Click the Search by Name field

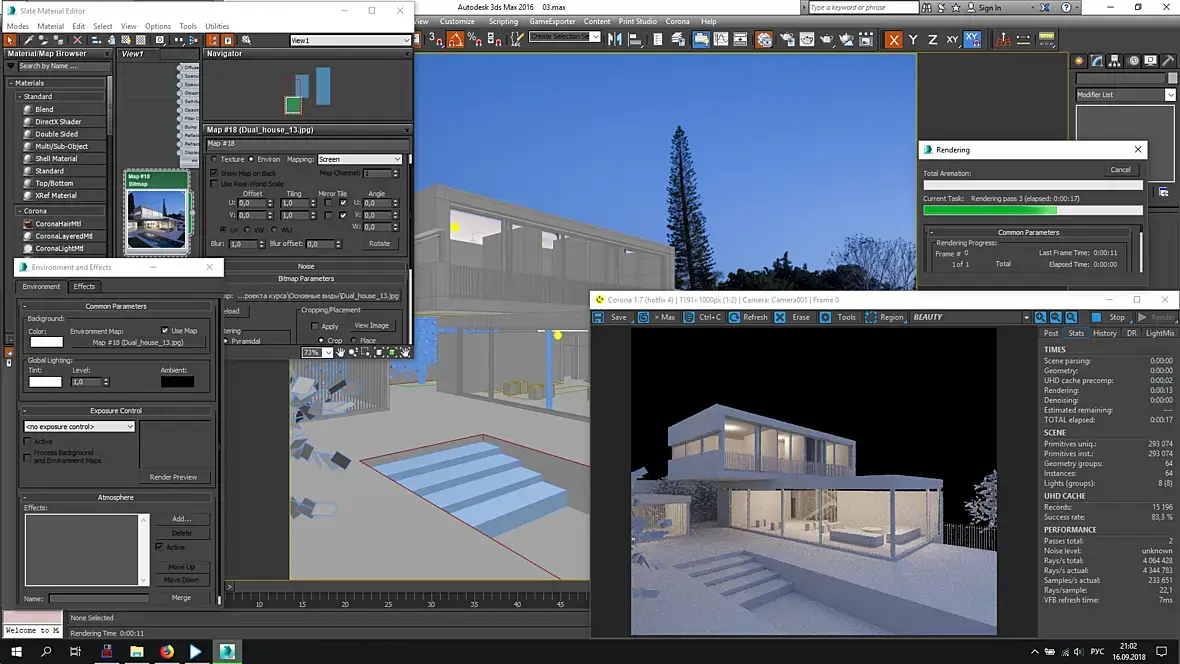[60, 66]
